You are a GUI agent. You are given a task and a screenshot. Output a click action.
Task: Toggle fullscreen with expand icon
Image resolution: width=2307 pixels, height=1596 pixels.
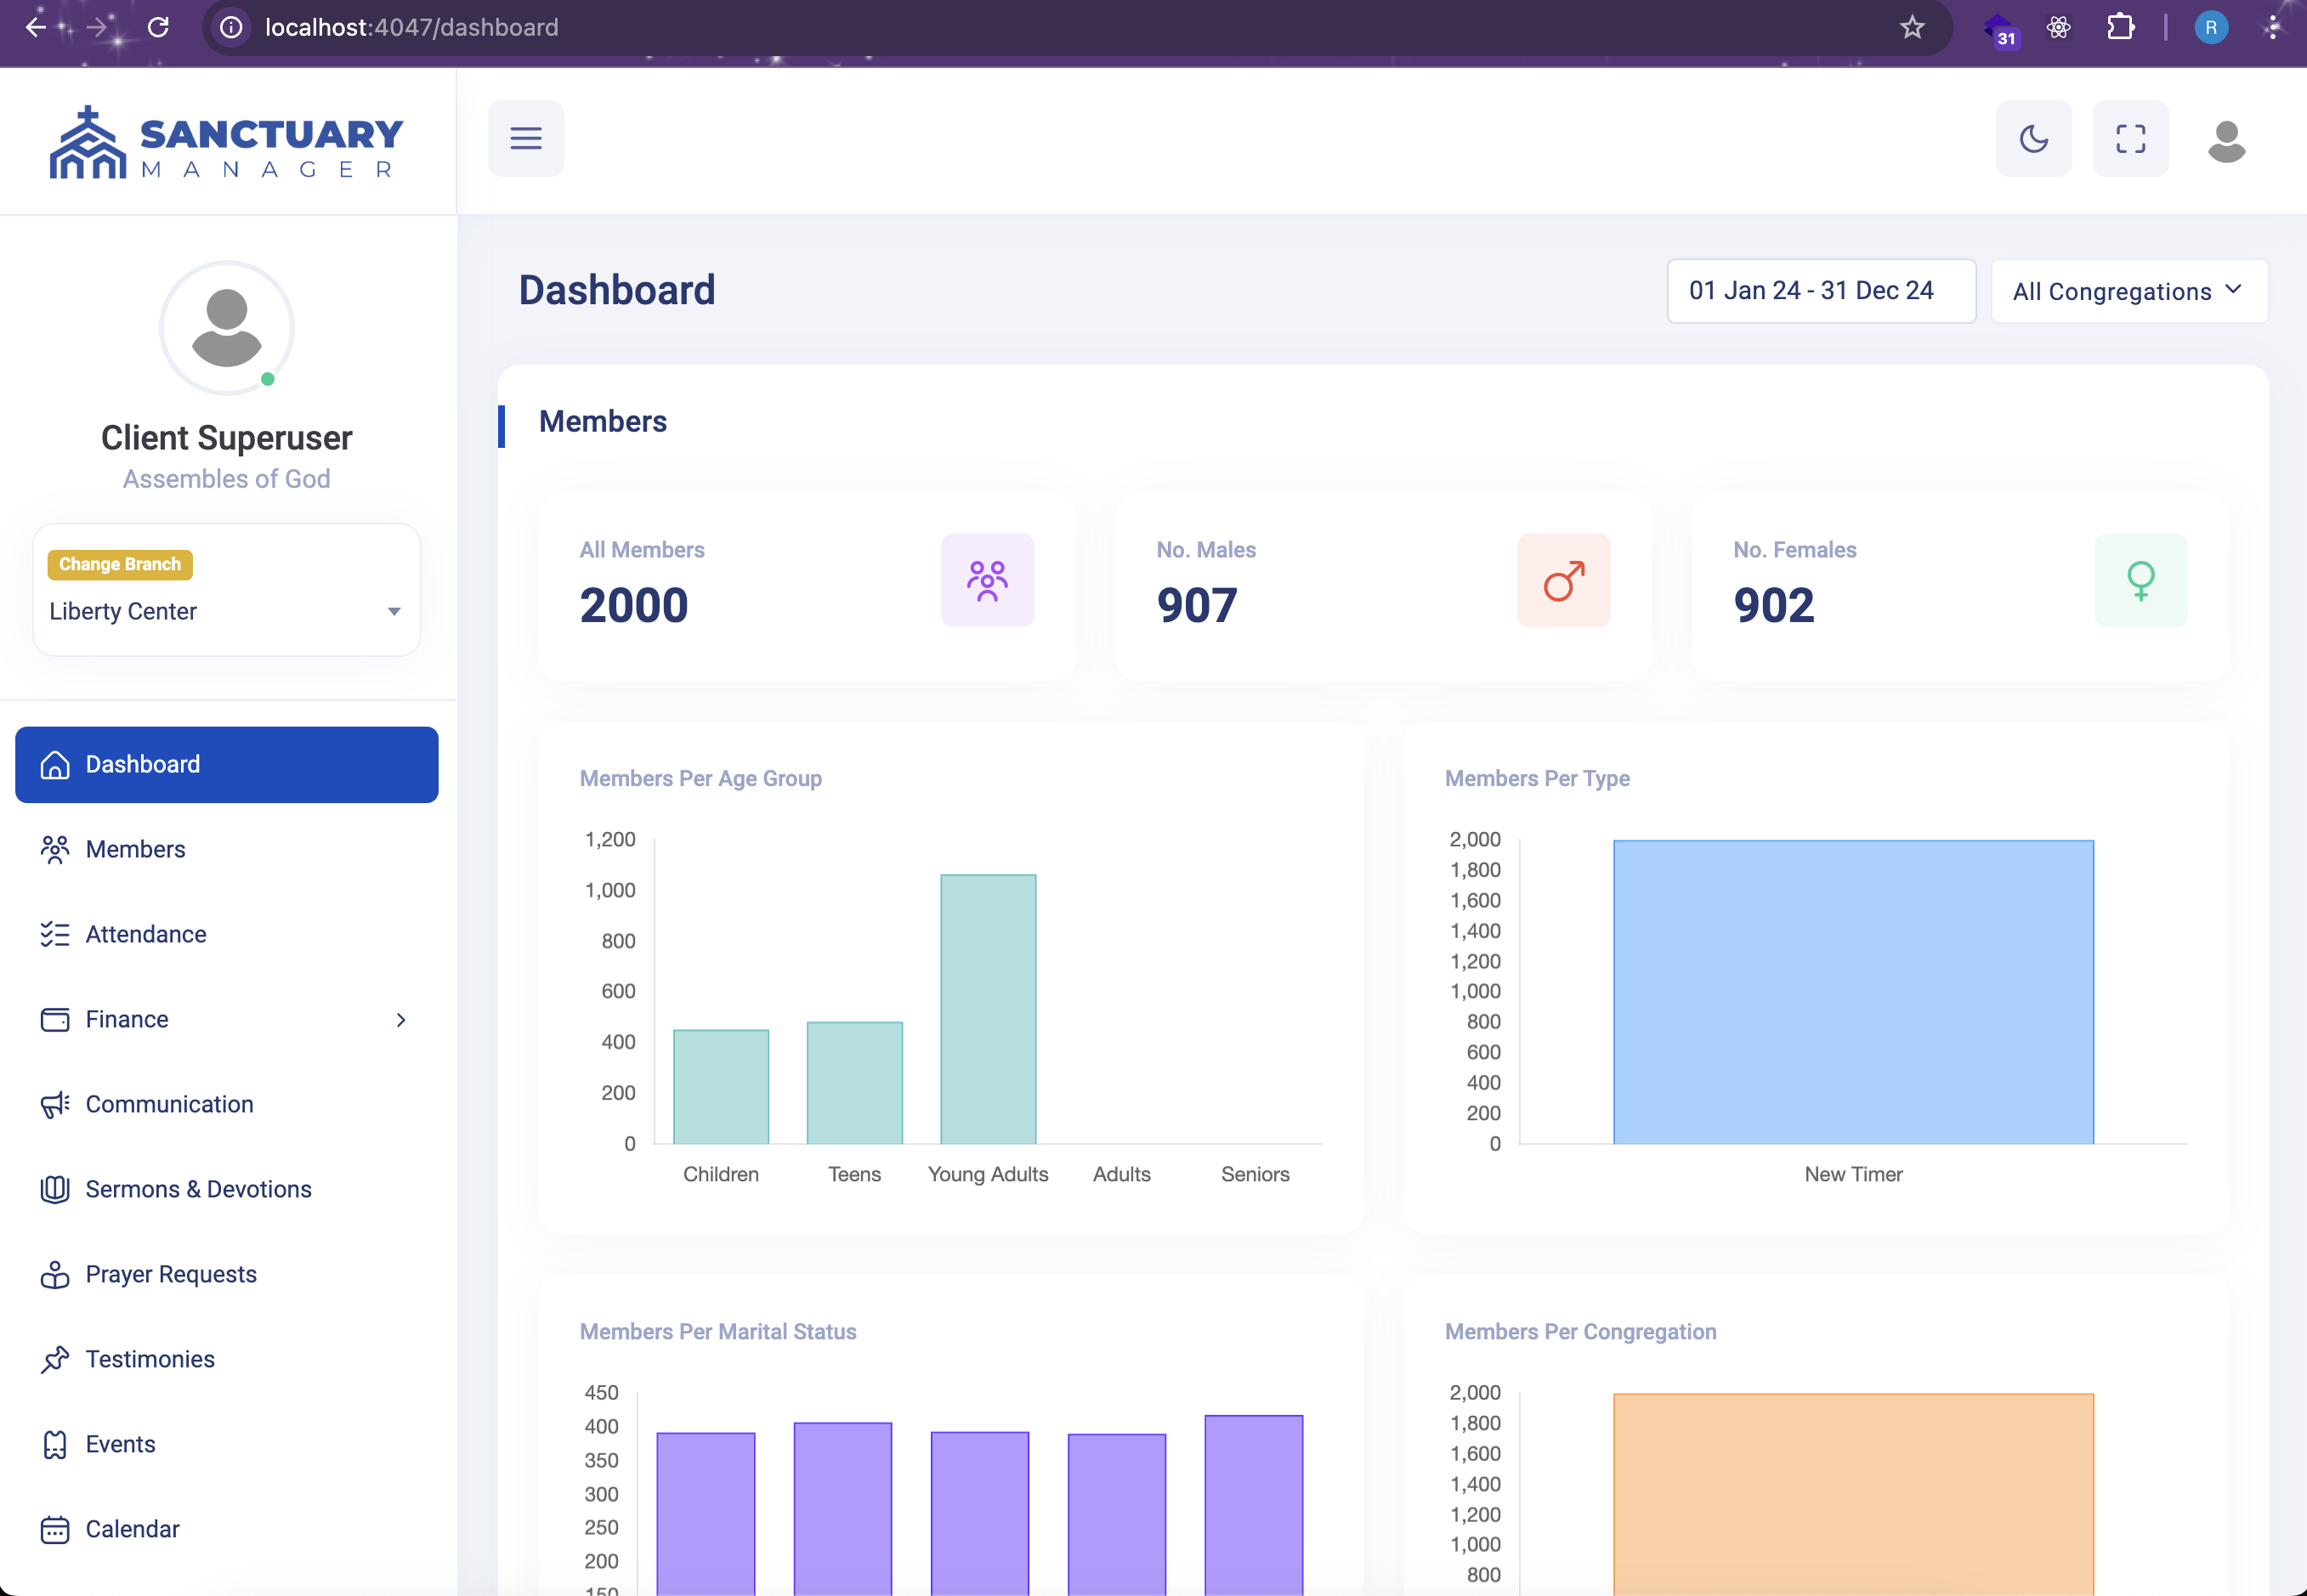(2130, 139)
